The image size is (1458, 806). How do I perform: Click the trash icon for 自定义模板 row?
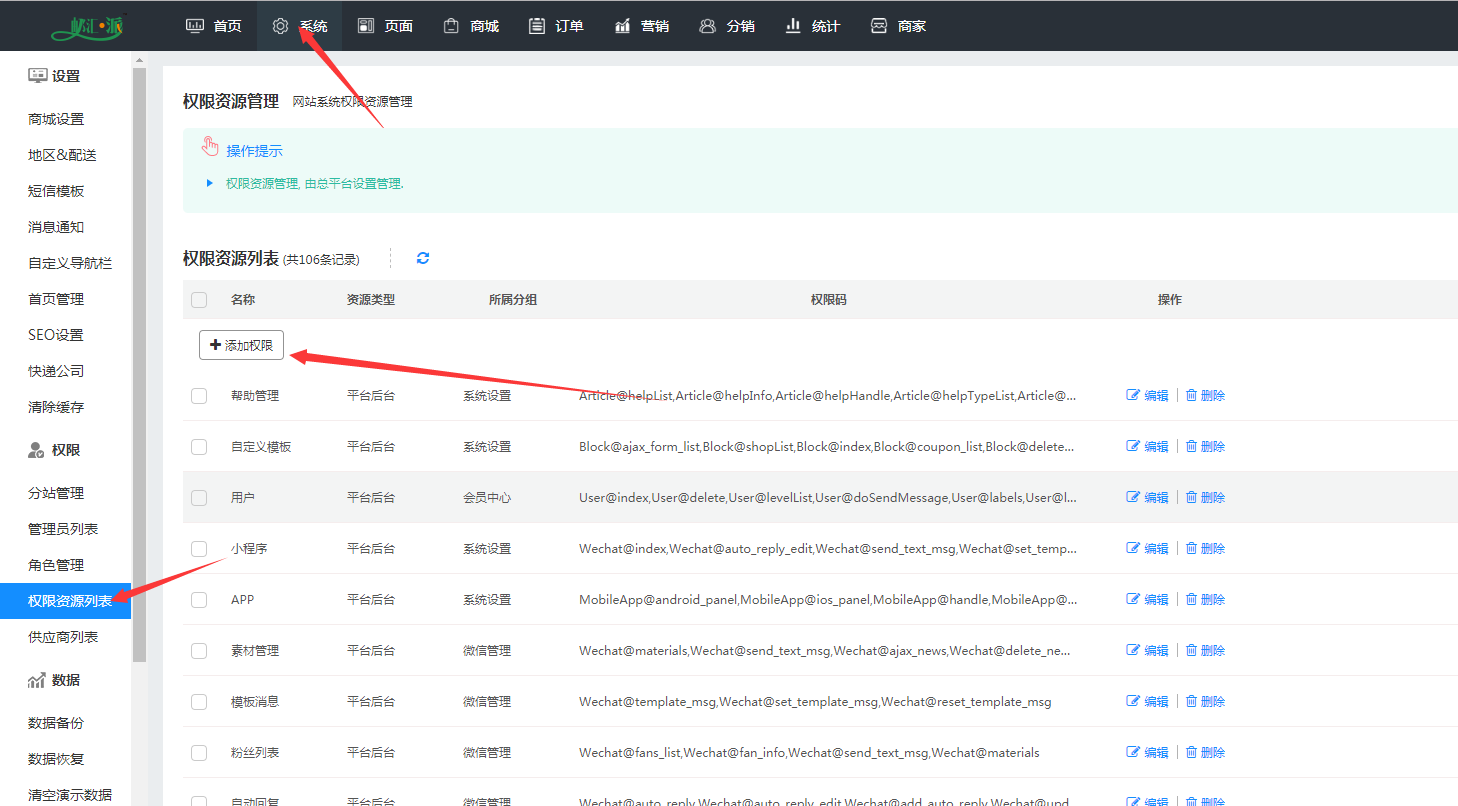[x=1191, y=446]
